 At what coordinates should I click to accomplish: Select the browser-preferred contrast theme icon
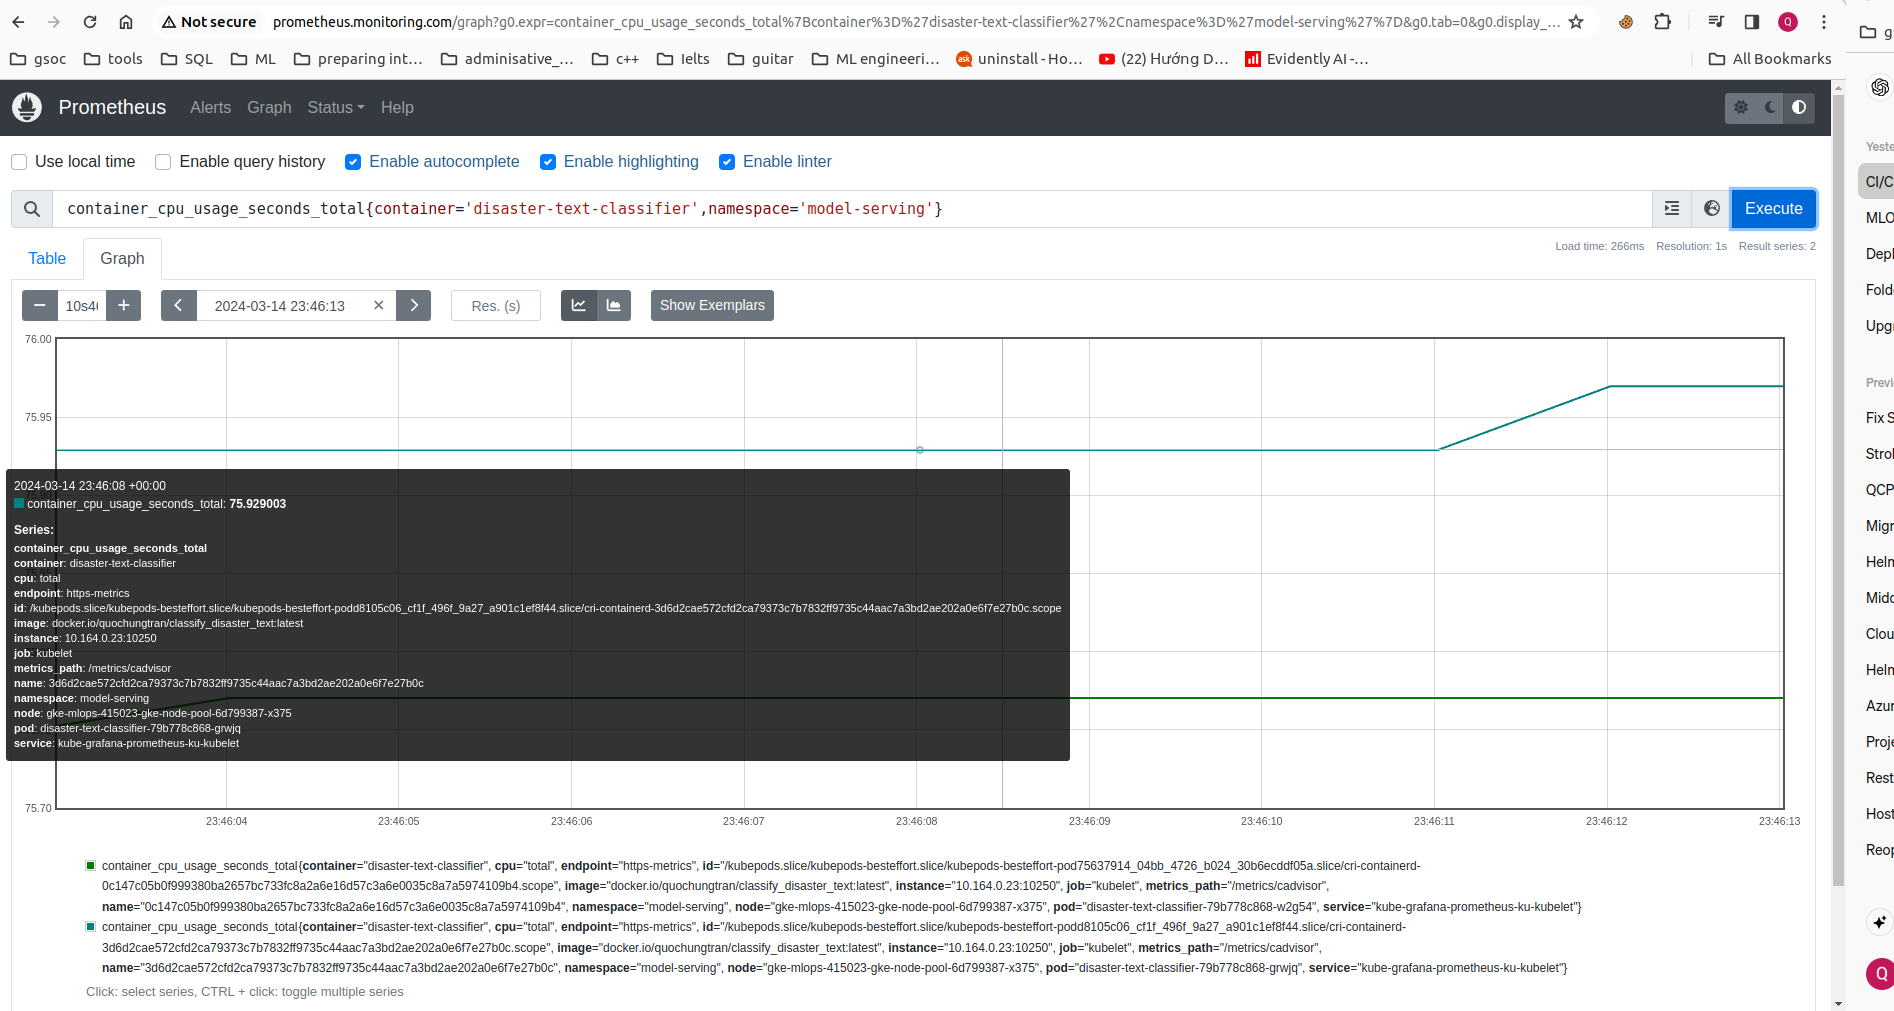(1799, 107)
